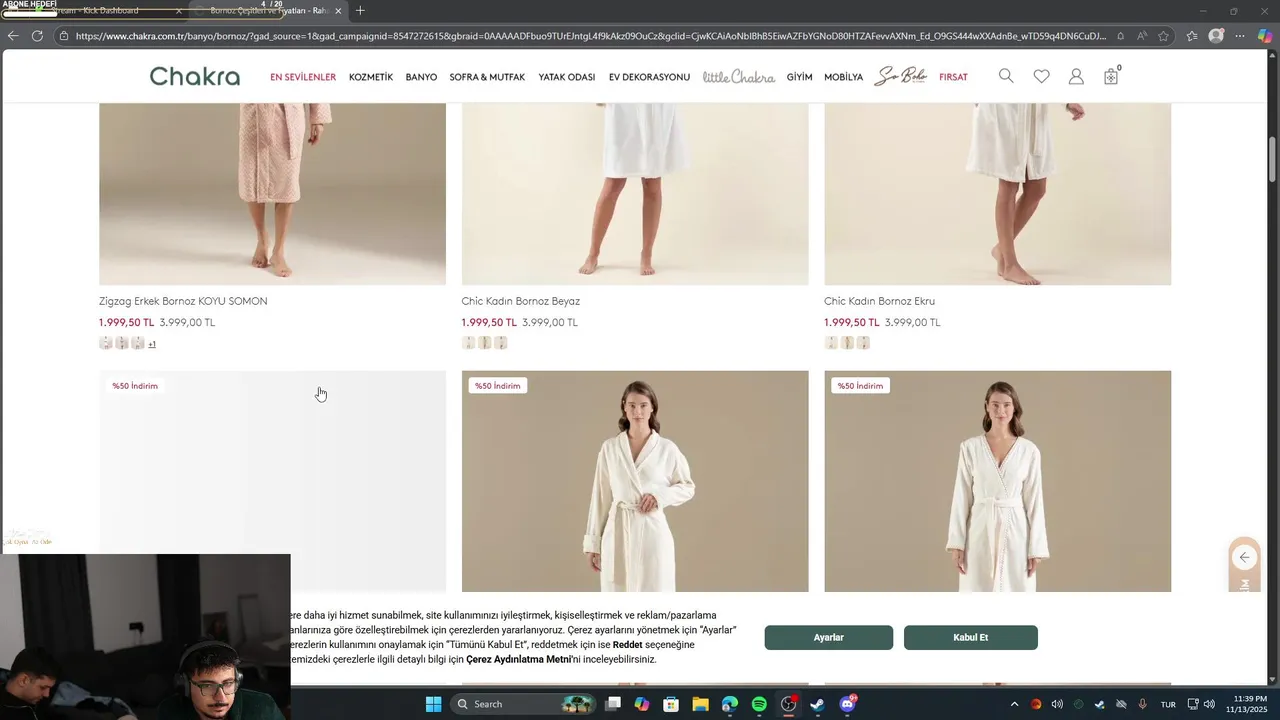Click the Kabul Et cookie button
Viewport: 1280px width, 720px height.
coord(971,638)
